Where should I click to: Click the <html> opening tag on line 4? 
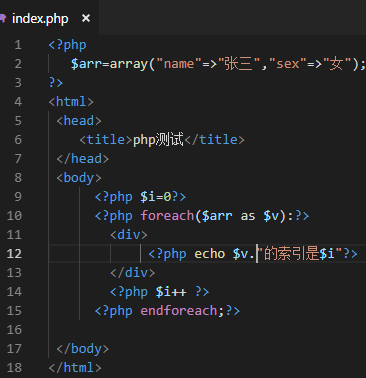71,102
